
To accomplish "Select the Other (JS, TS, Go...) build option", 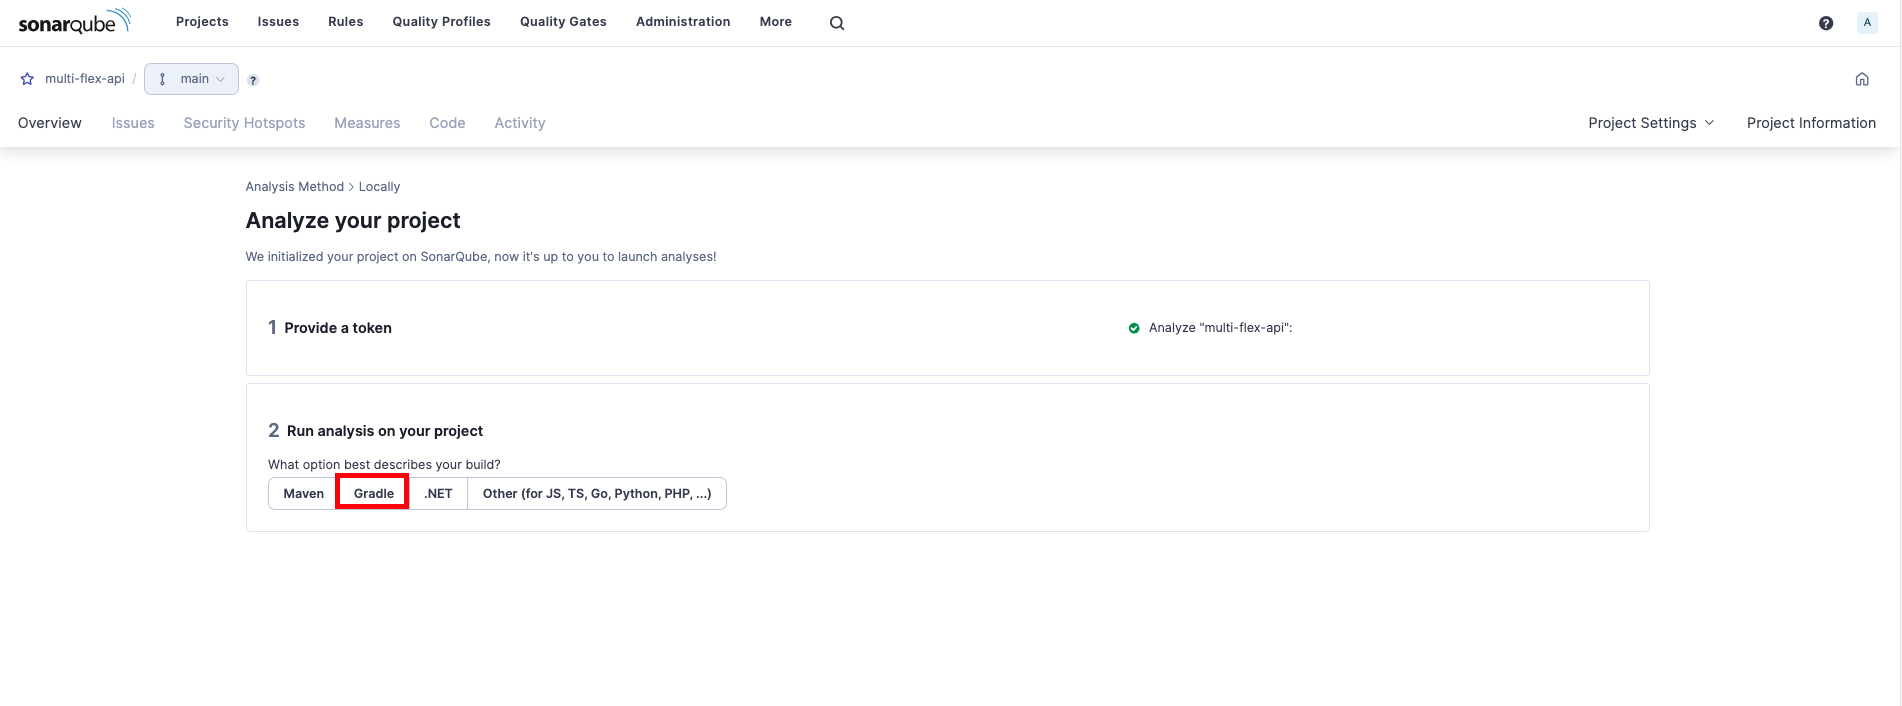I will coord(597,494).
